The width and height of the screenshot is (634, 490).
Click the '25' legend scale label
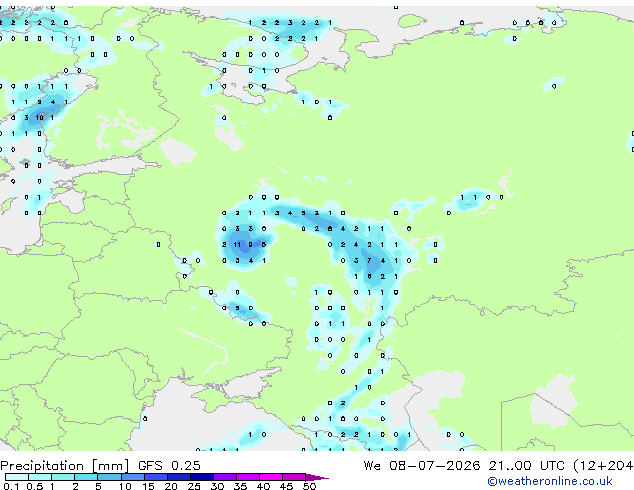point(194,486)
